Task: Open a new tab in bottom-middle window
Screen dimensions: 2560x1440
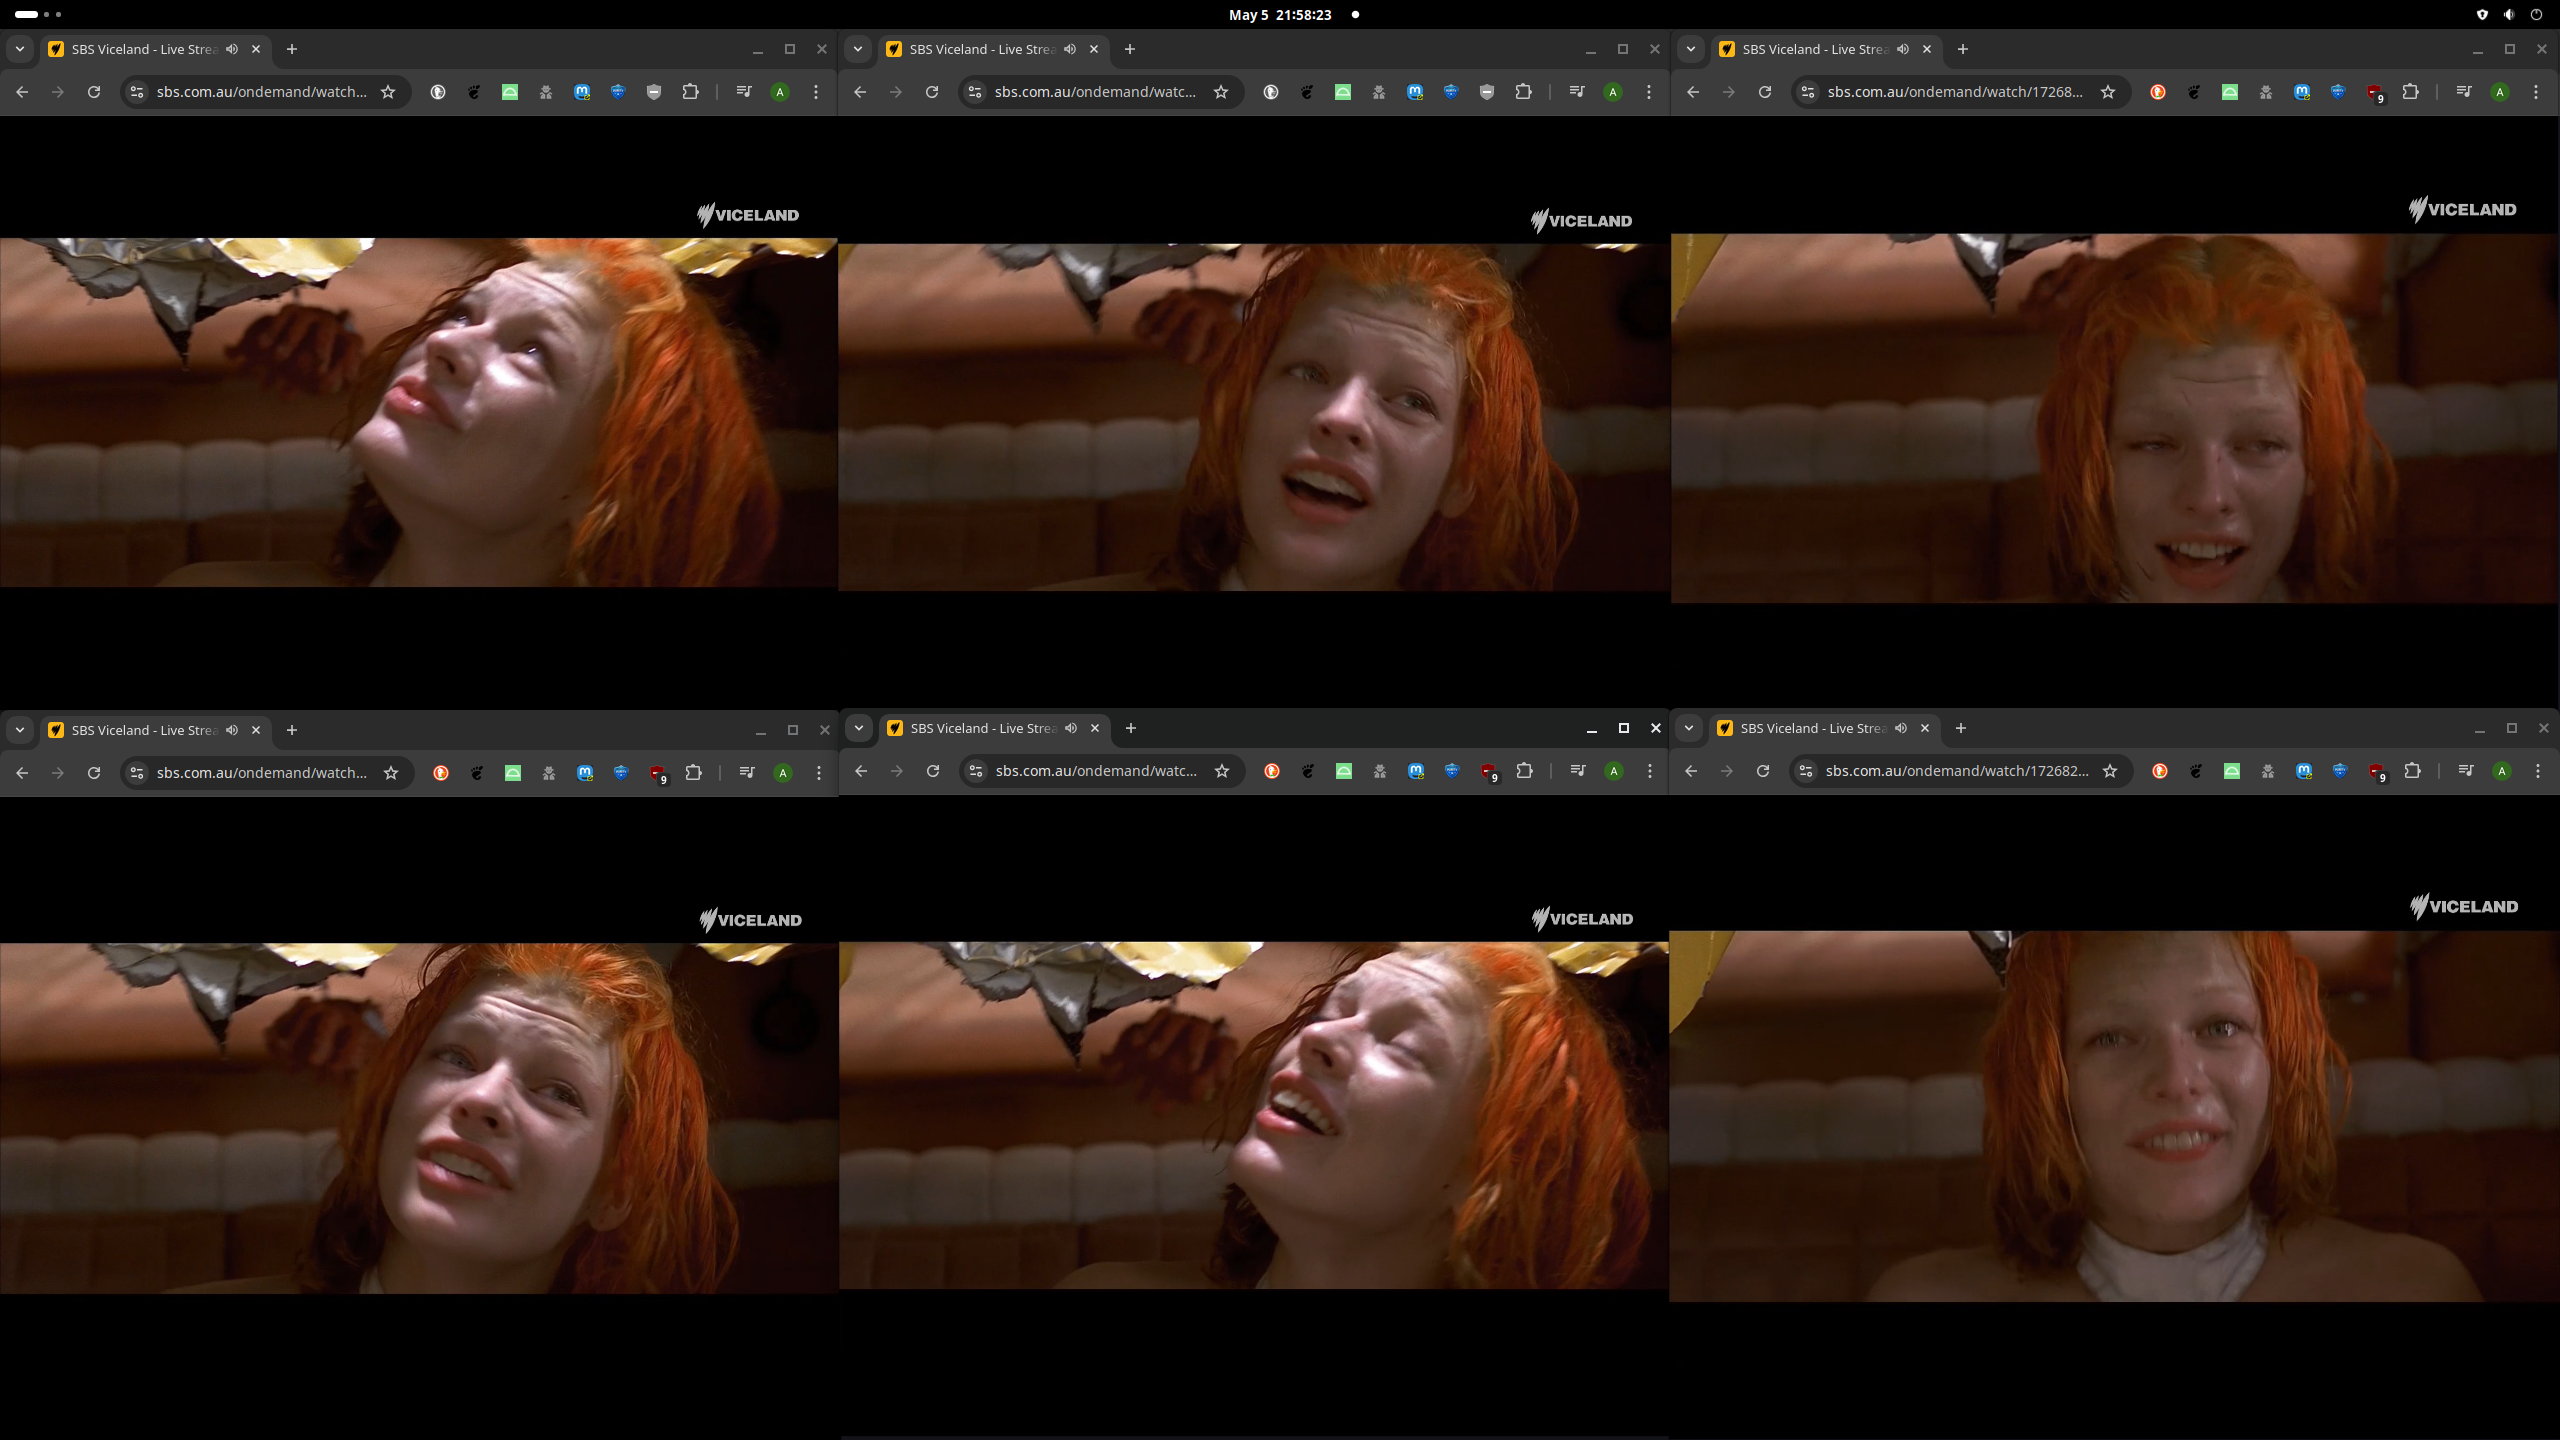Action: pyautogui.click(x=1131, y=728)
